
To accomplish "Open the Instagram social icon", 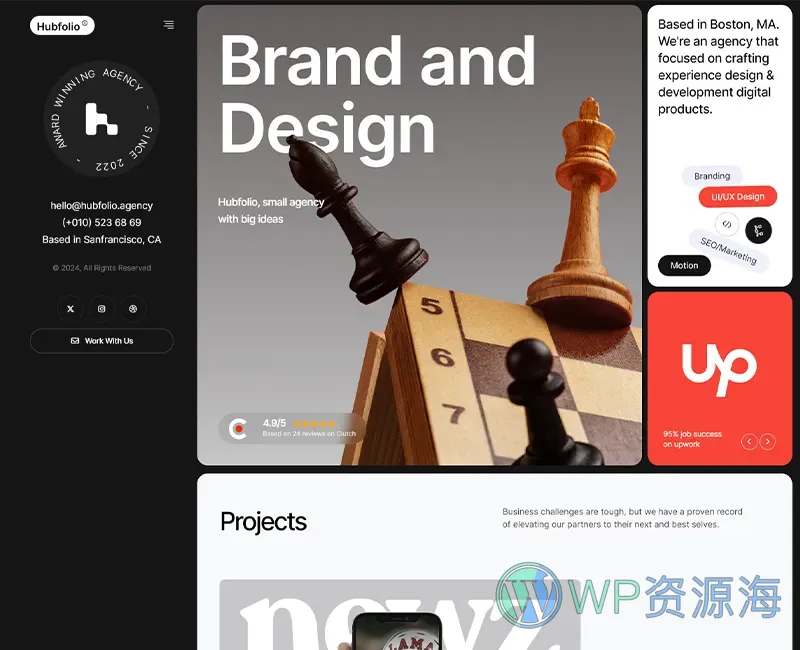I will click(x=101, y=309).
